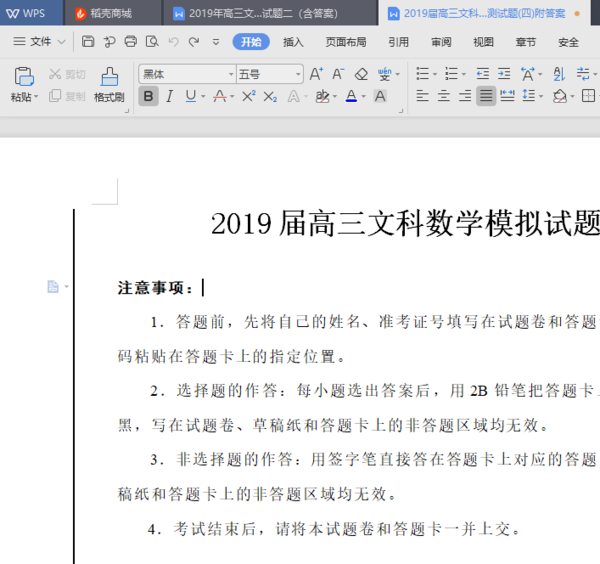Click the paragraph shading fill button
600x564 pixels.
tap(560, 96)
